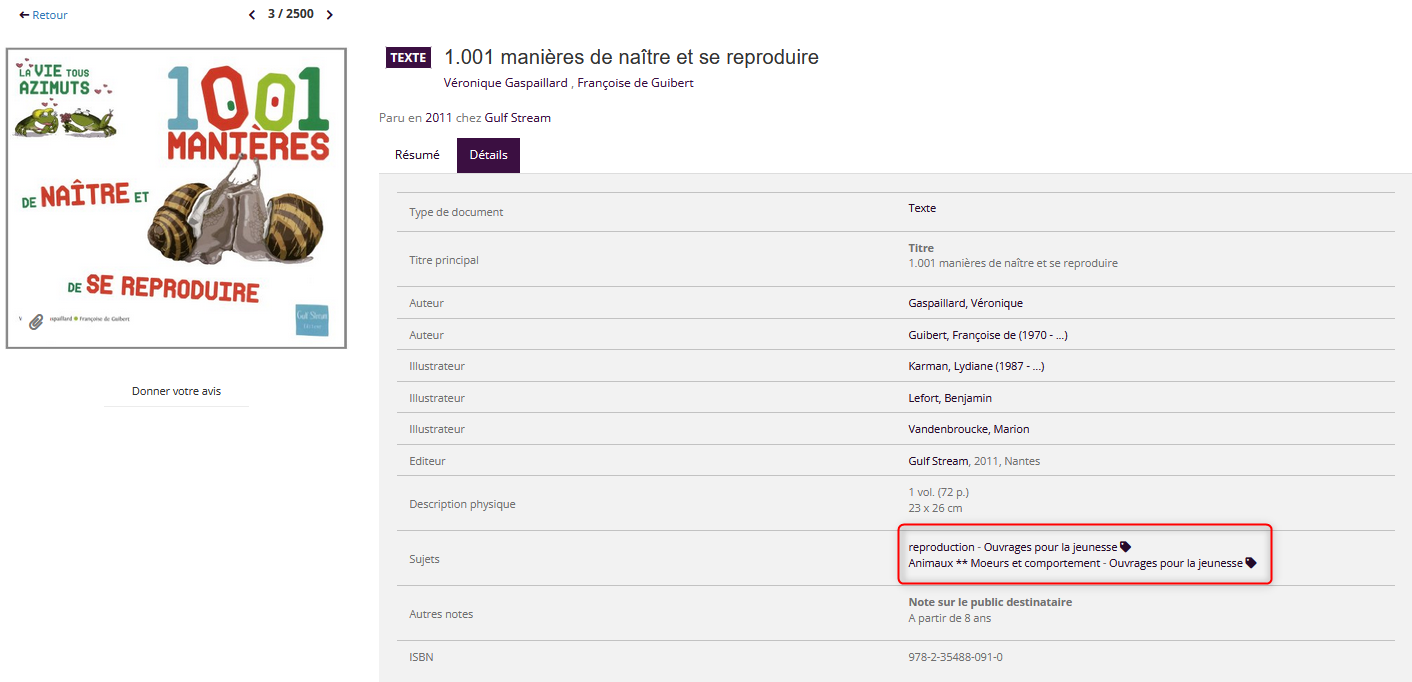Go back using the Retour link
This screenshot has width=1412, height=682.
click(x=44, y=15)
